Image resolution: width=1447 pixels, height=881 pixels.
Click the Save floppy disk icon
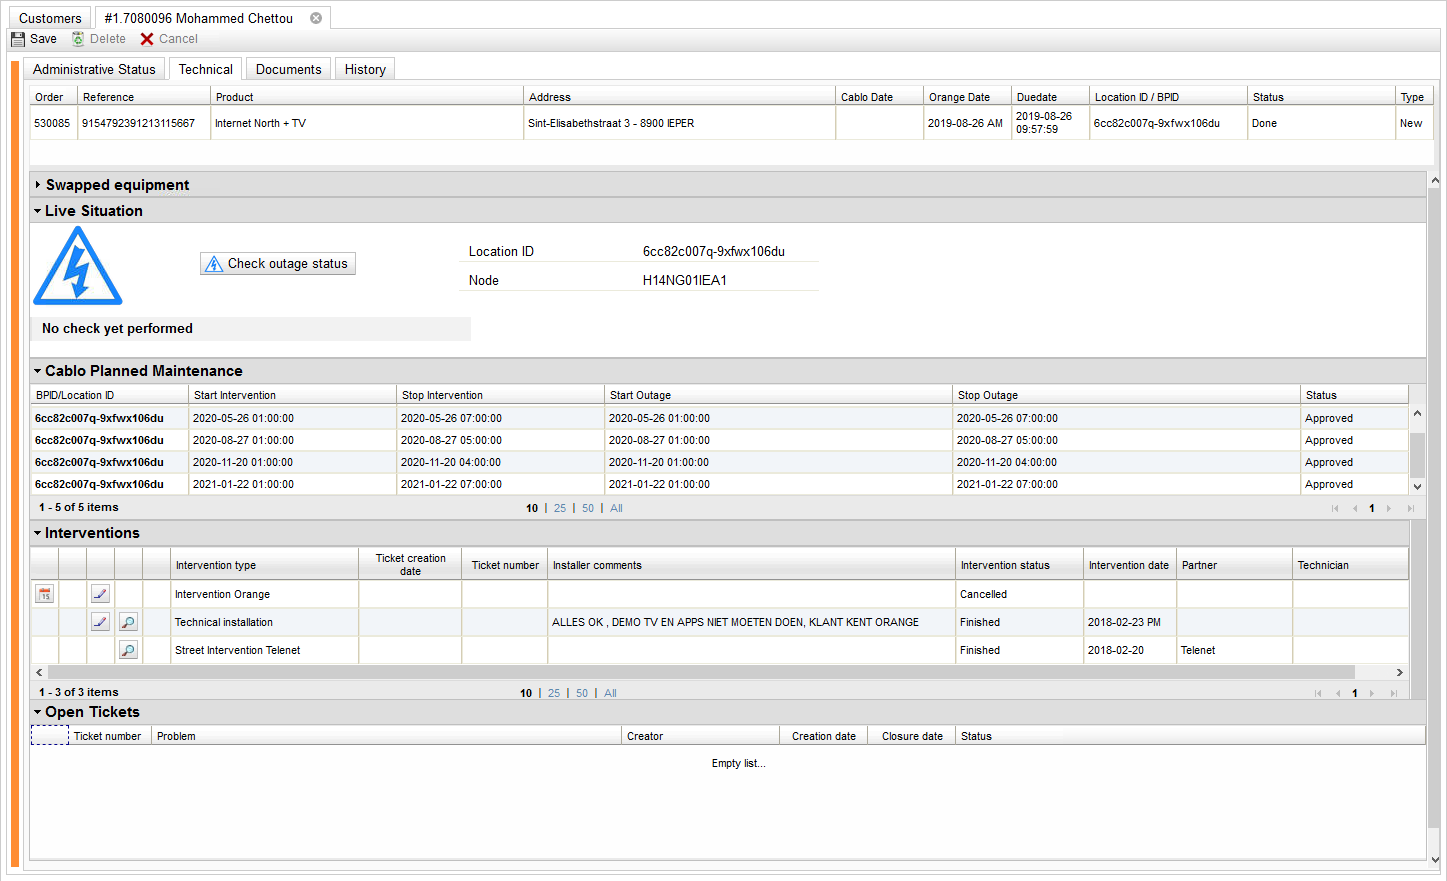[18, 39]
